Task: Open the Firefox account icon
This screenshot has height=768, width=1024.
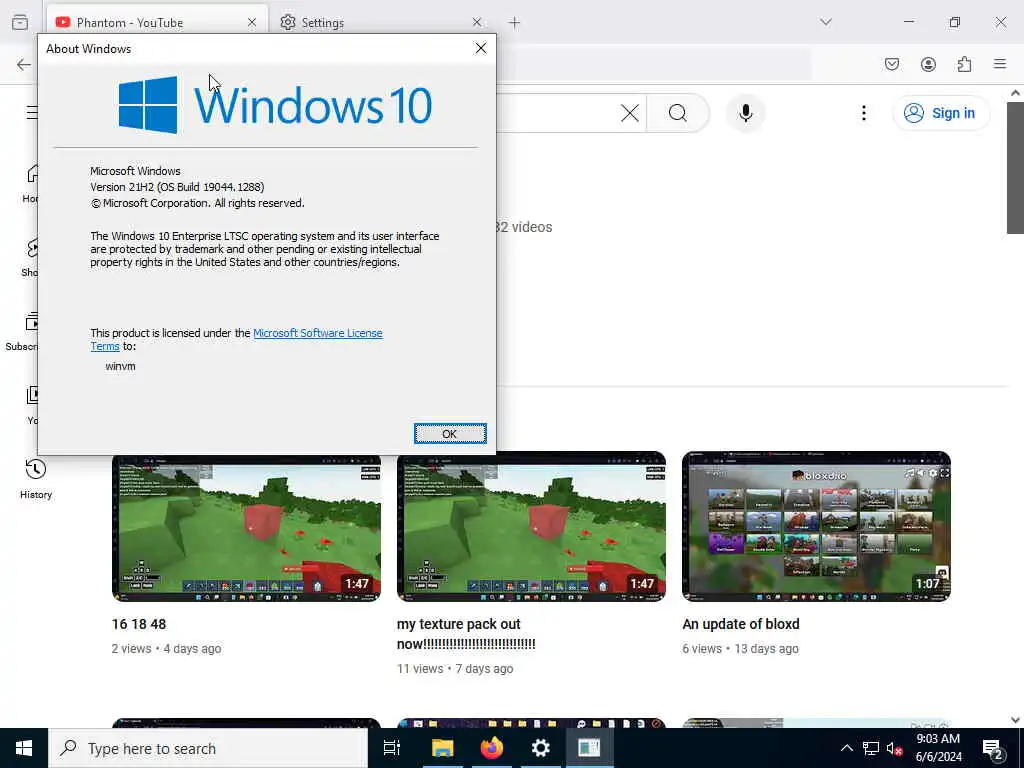Action: tap(928, 64)
